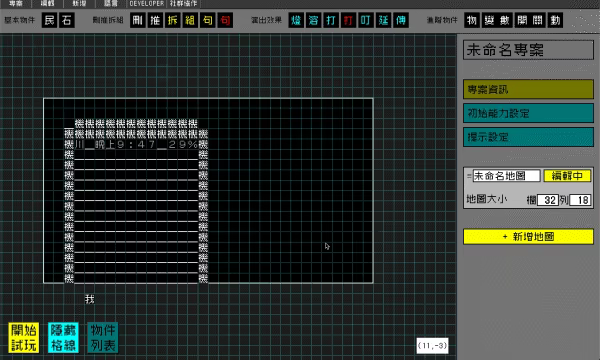Select the 石 stone object icon
This screenshot has height=360, width=600.
(67, 20)
